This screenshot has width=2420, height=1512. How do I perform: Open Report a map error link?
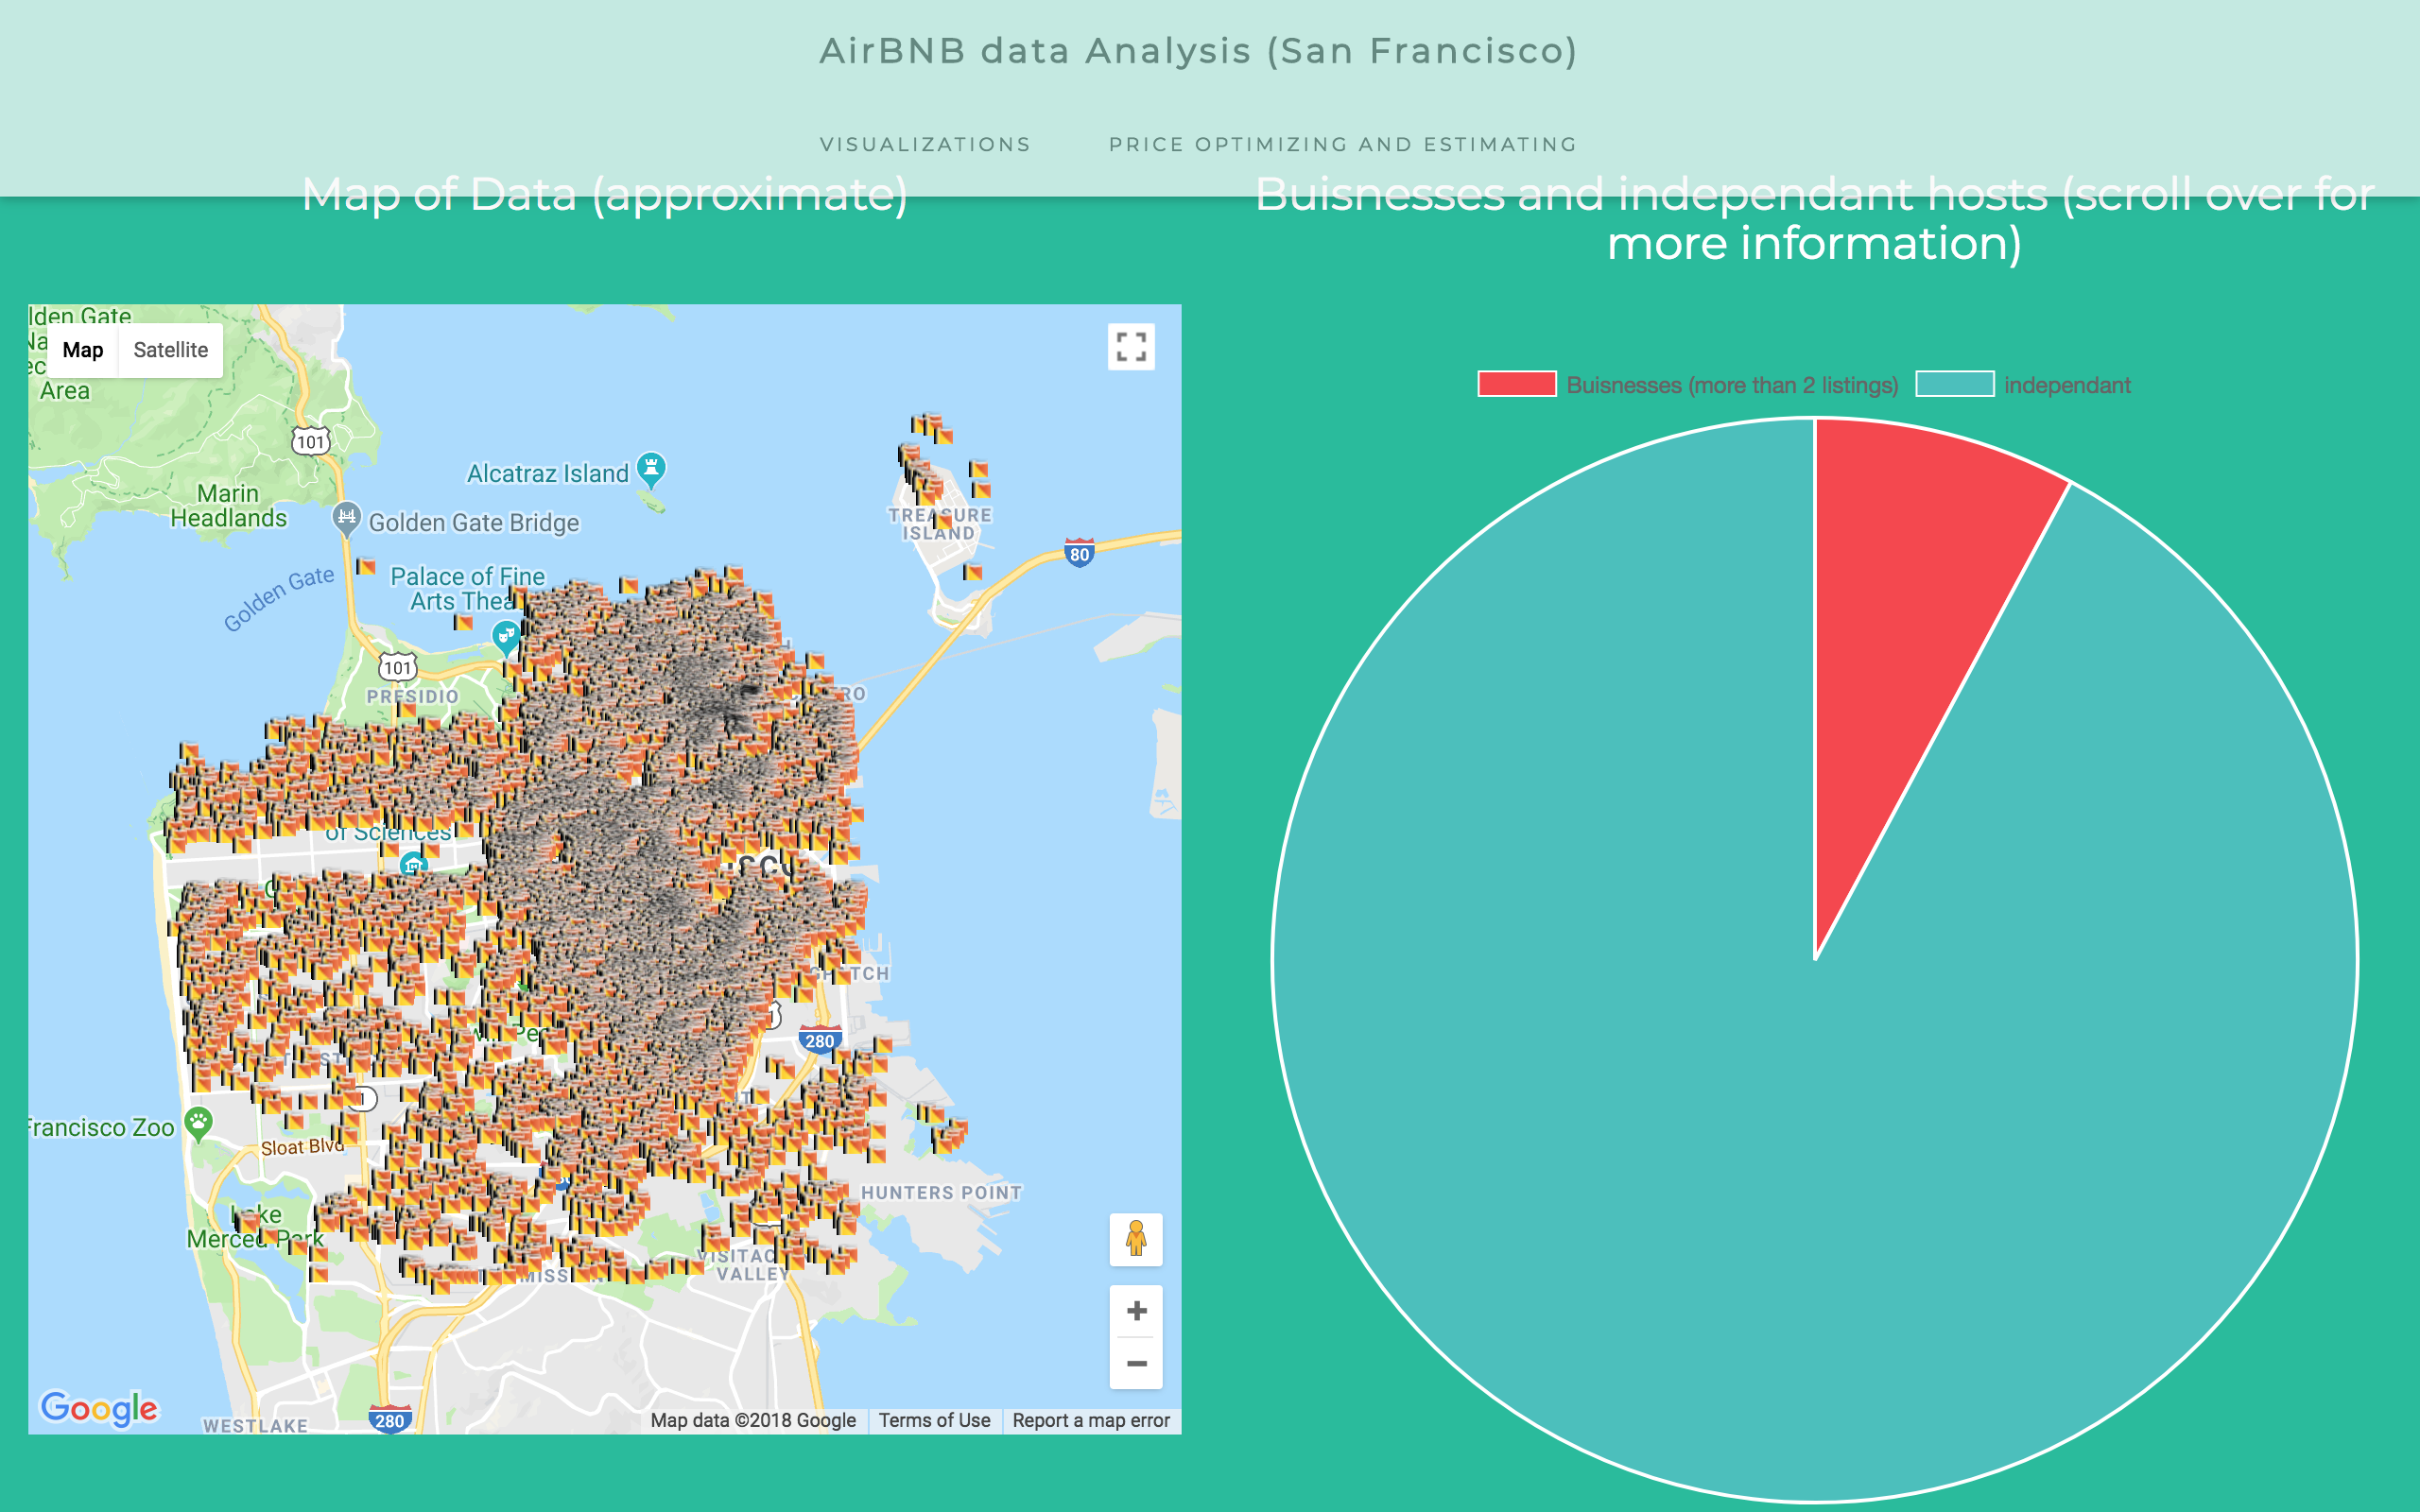(x=1090, y=1420)
